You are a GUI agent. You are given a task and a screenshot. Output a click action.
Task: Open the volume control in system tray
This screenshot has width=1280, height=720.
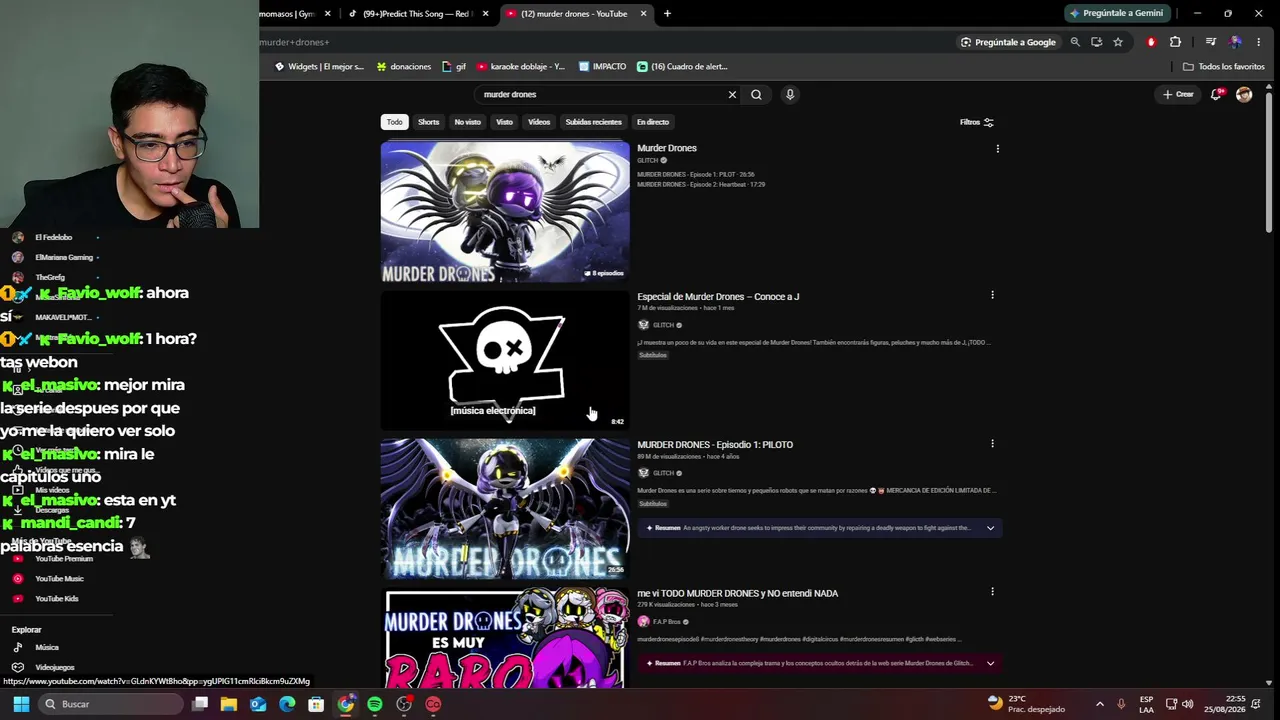click(1187, 704)
